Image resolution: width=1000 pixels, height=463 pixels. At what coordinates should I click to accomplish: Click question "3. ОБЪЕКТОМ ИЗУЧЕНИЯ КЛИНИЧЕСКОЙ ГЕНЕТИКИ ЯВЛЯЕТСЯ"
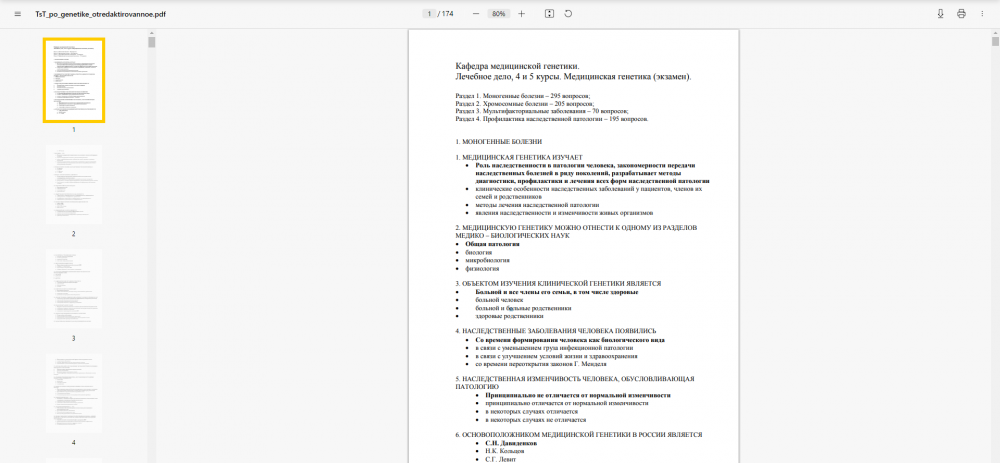[558, 284]
